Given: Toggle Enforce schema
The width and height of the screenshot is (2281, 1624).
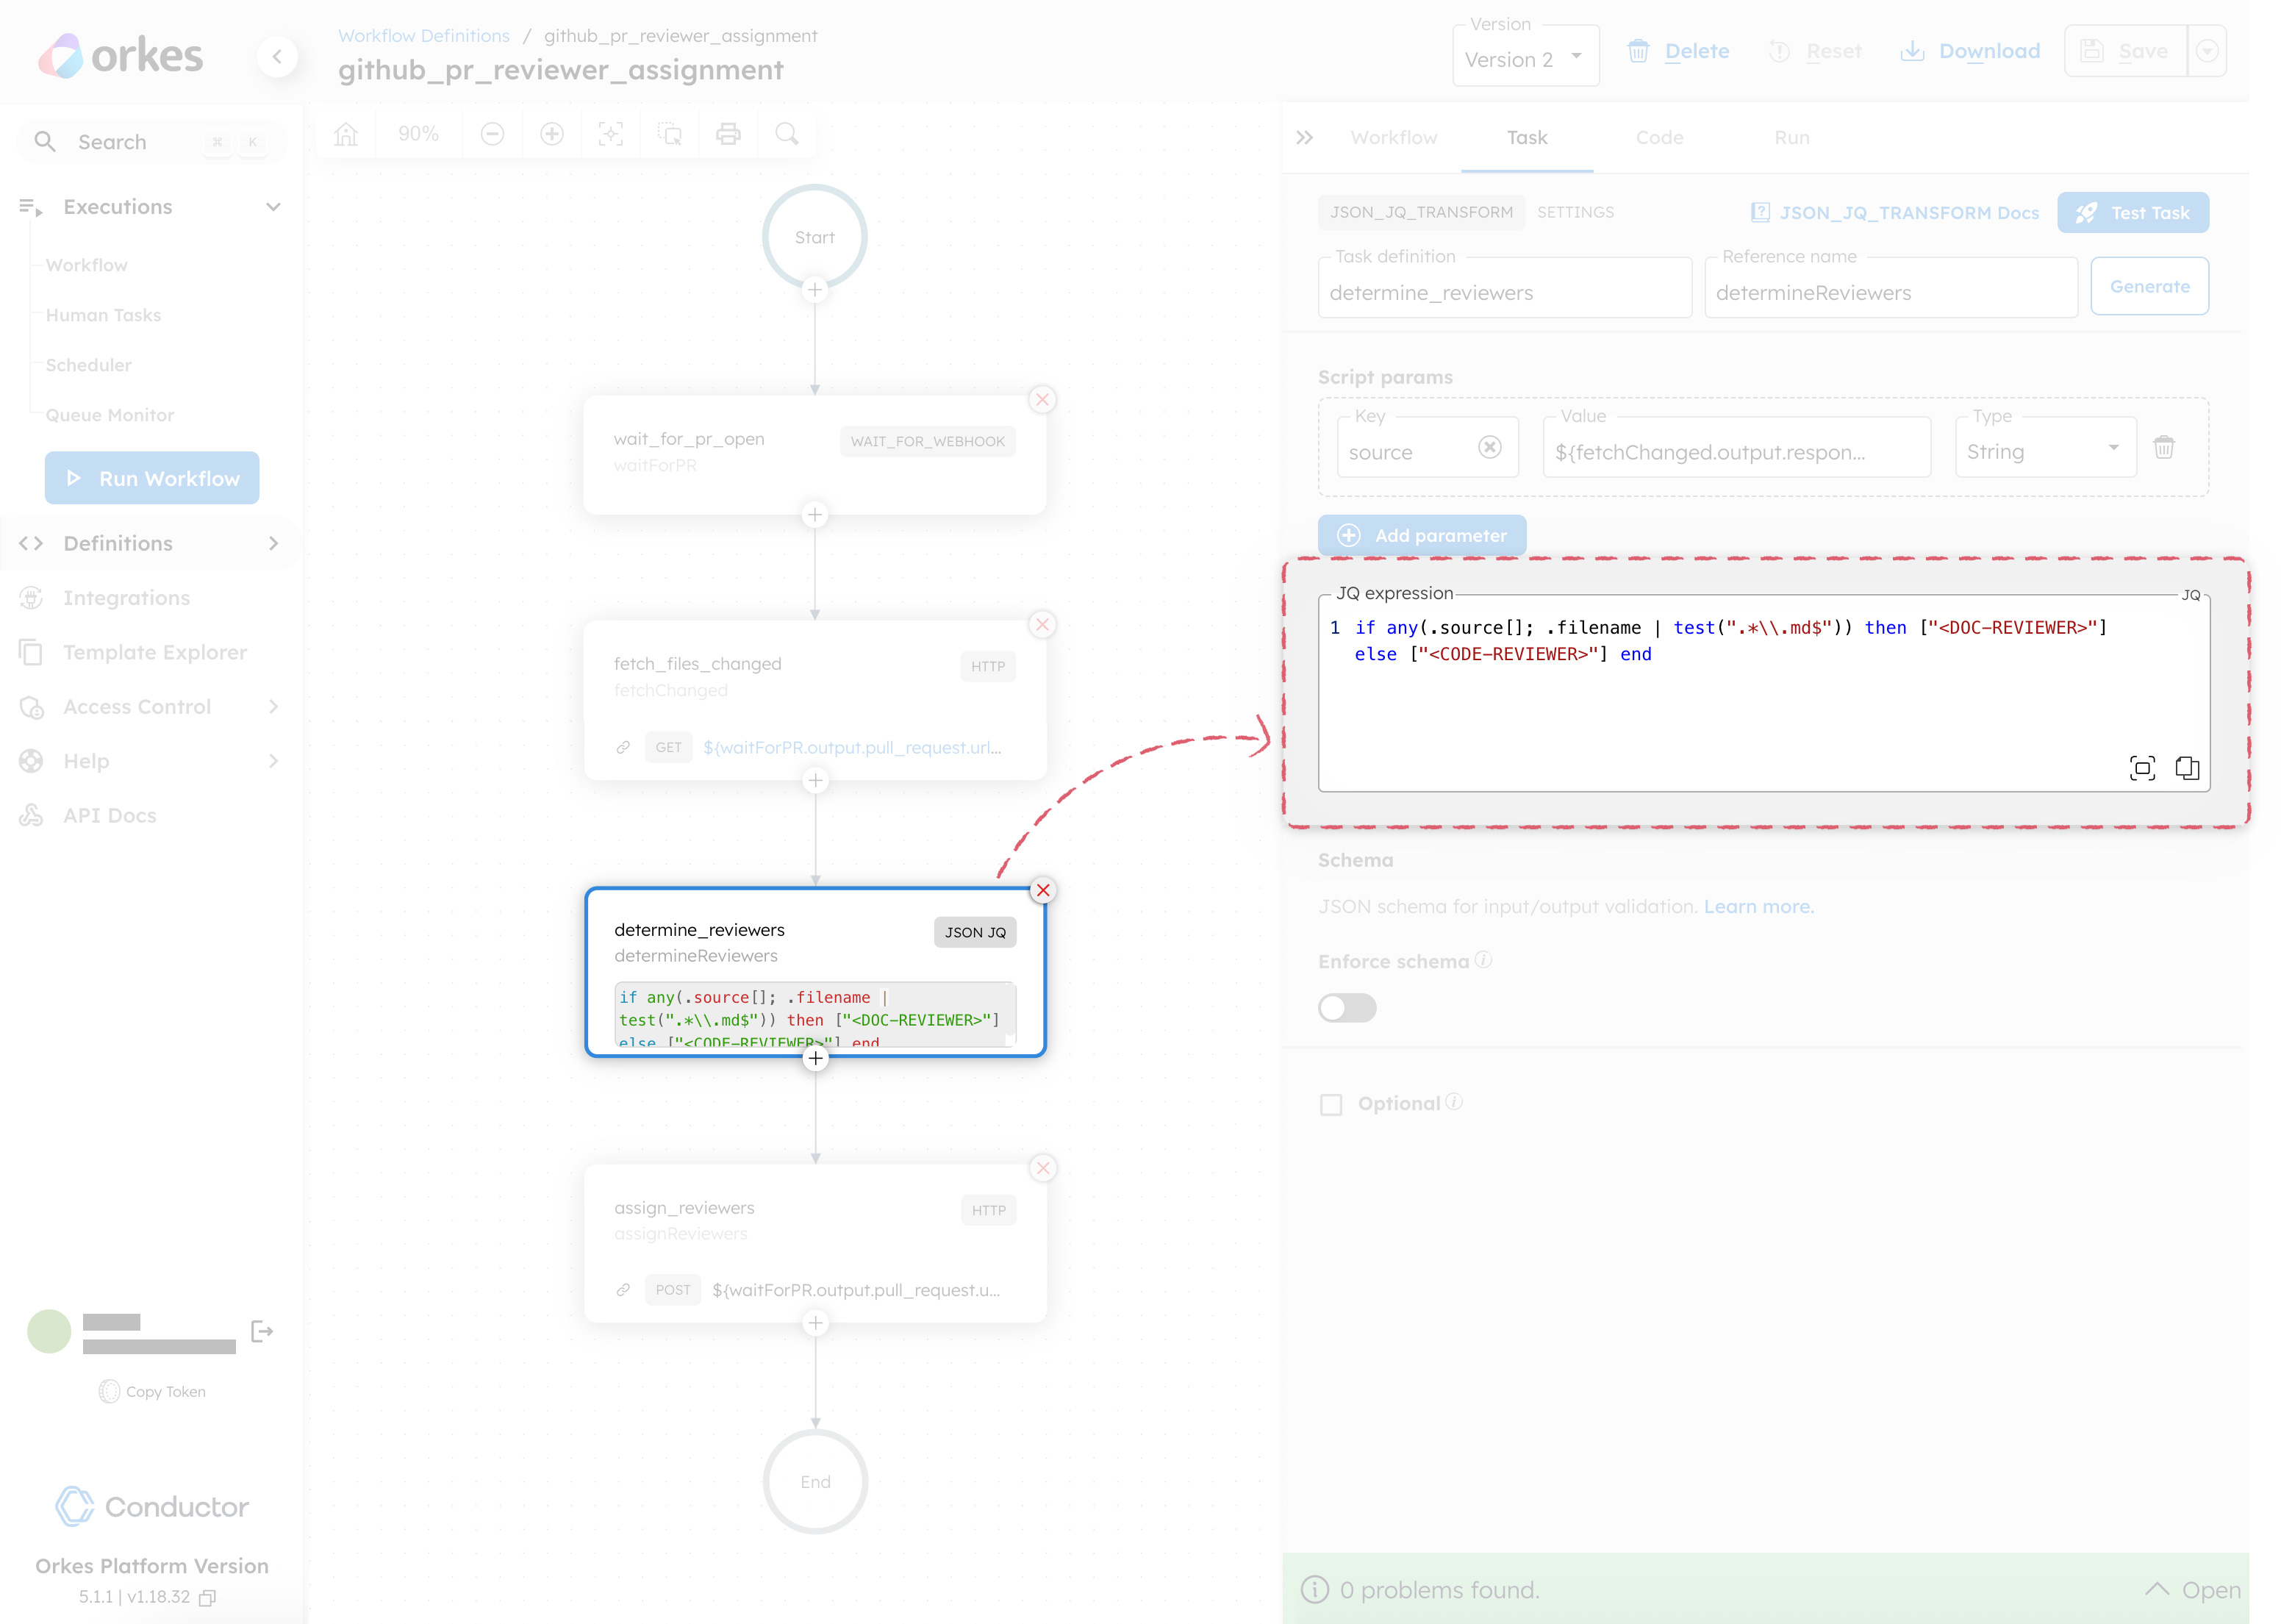Looking at the screenshot, I should click(1347, 1008).
